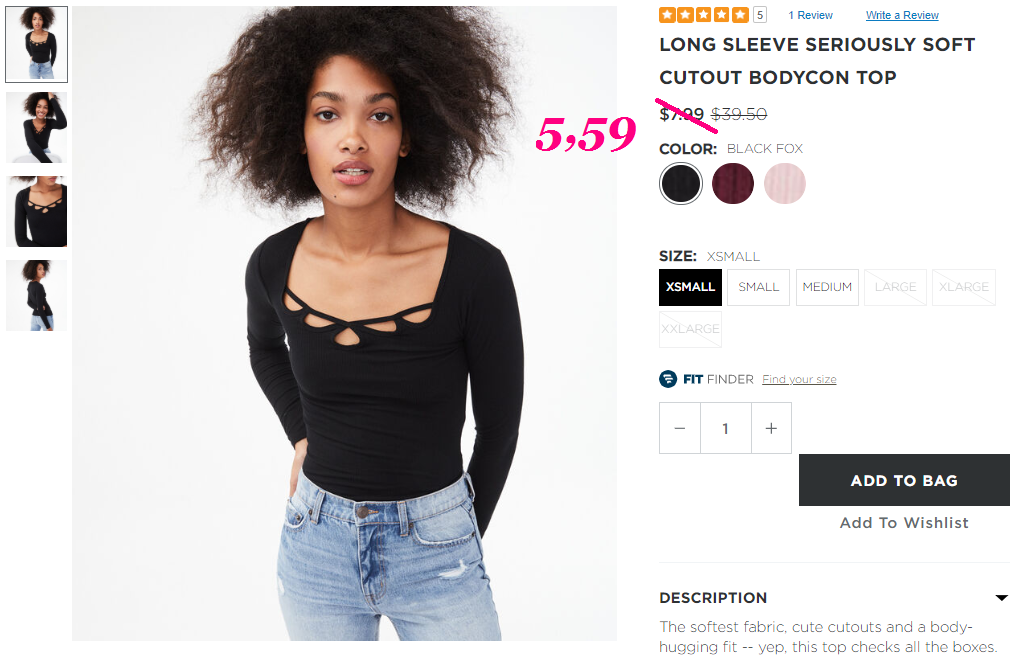Choose the XLARGE size option
The image size is (1019, 659).
coord(964,287)
